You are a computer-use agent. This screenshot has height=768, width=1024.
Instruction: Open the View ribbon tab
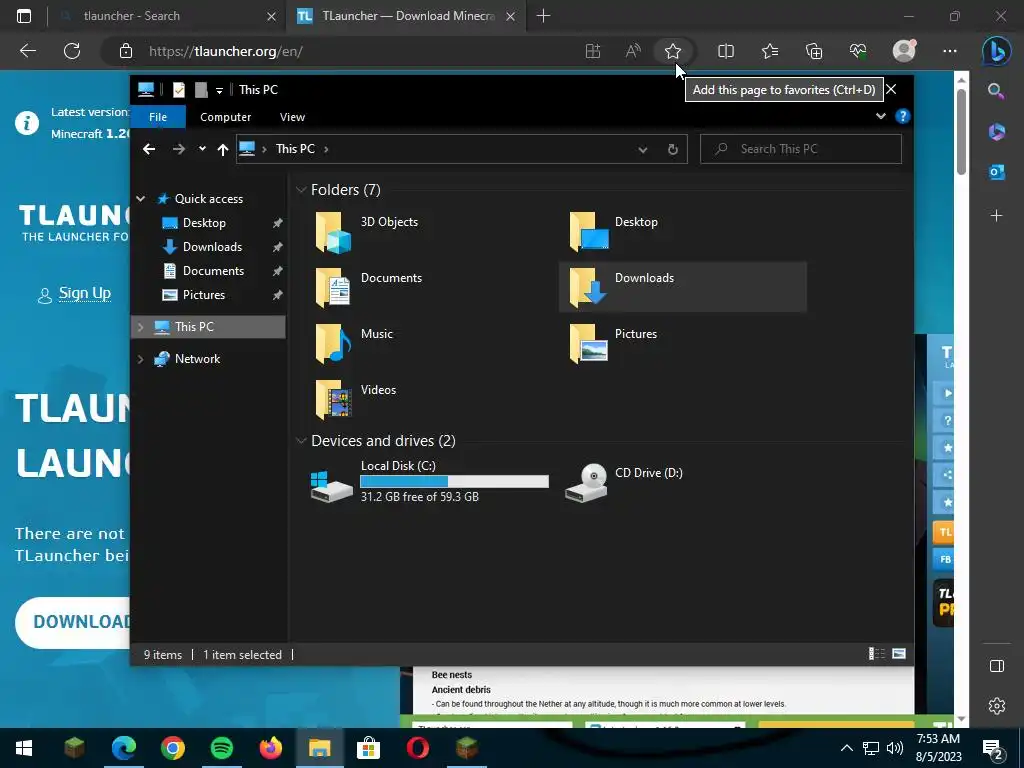[292, 117]
